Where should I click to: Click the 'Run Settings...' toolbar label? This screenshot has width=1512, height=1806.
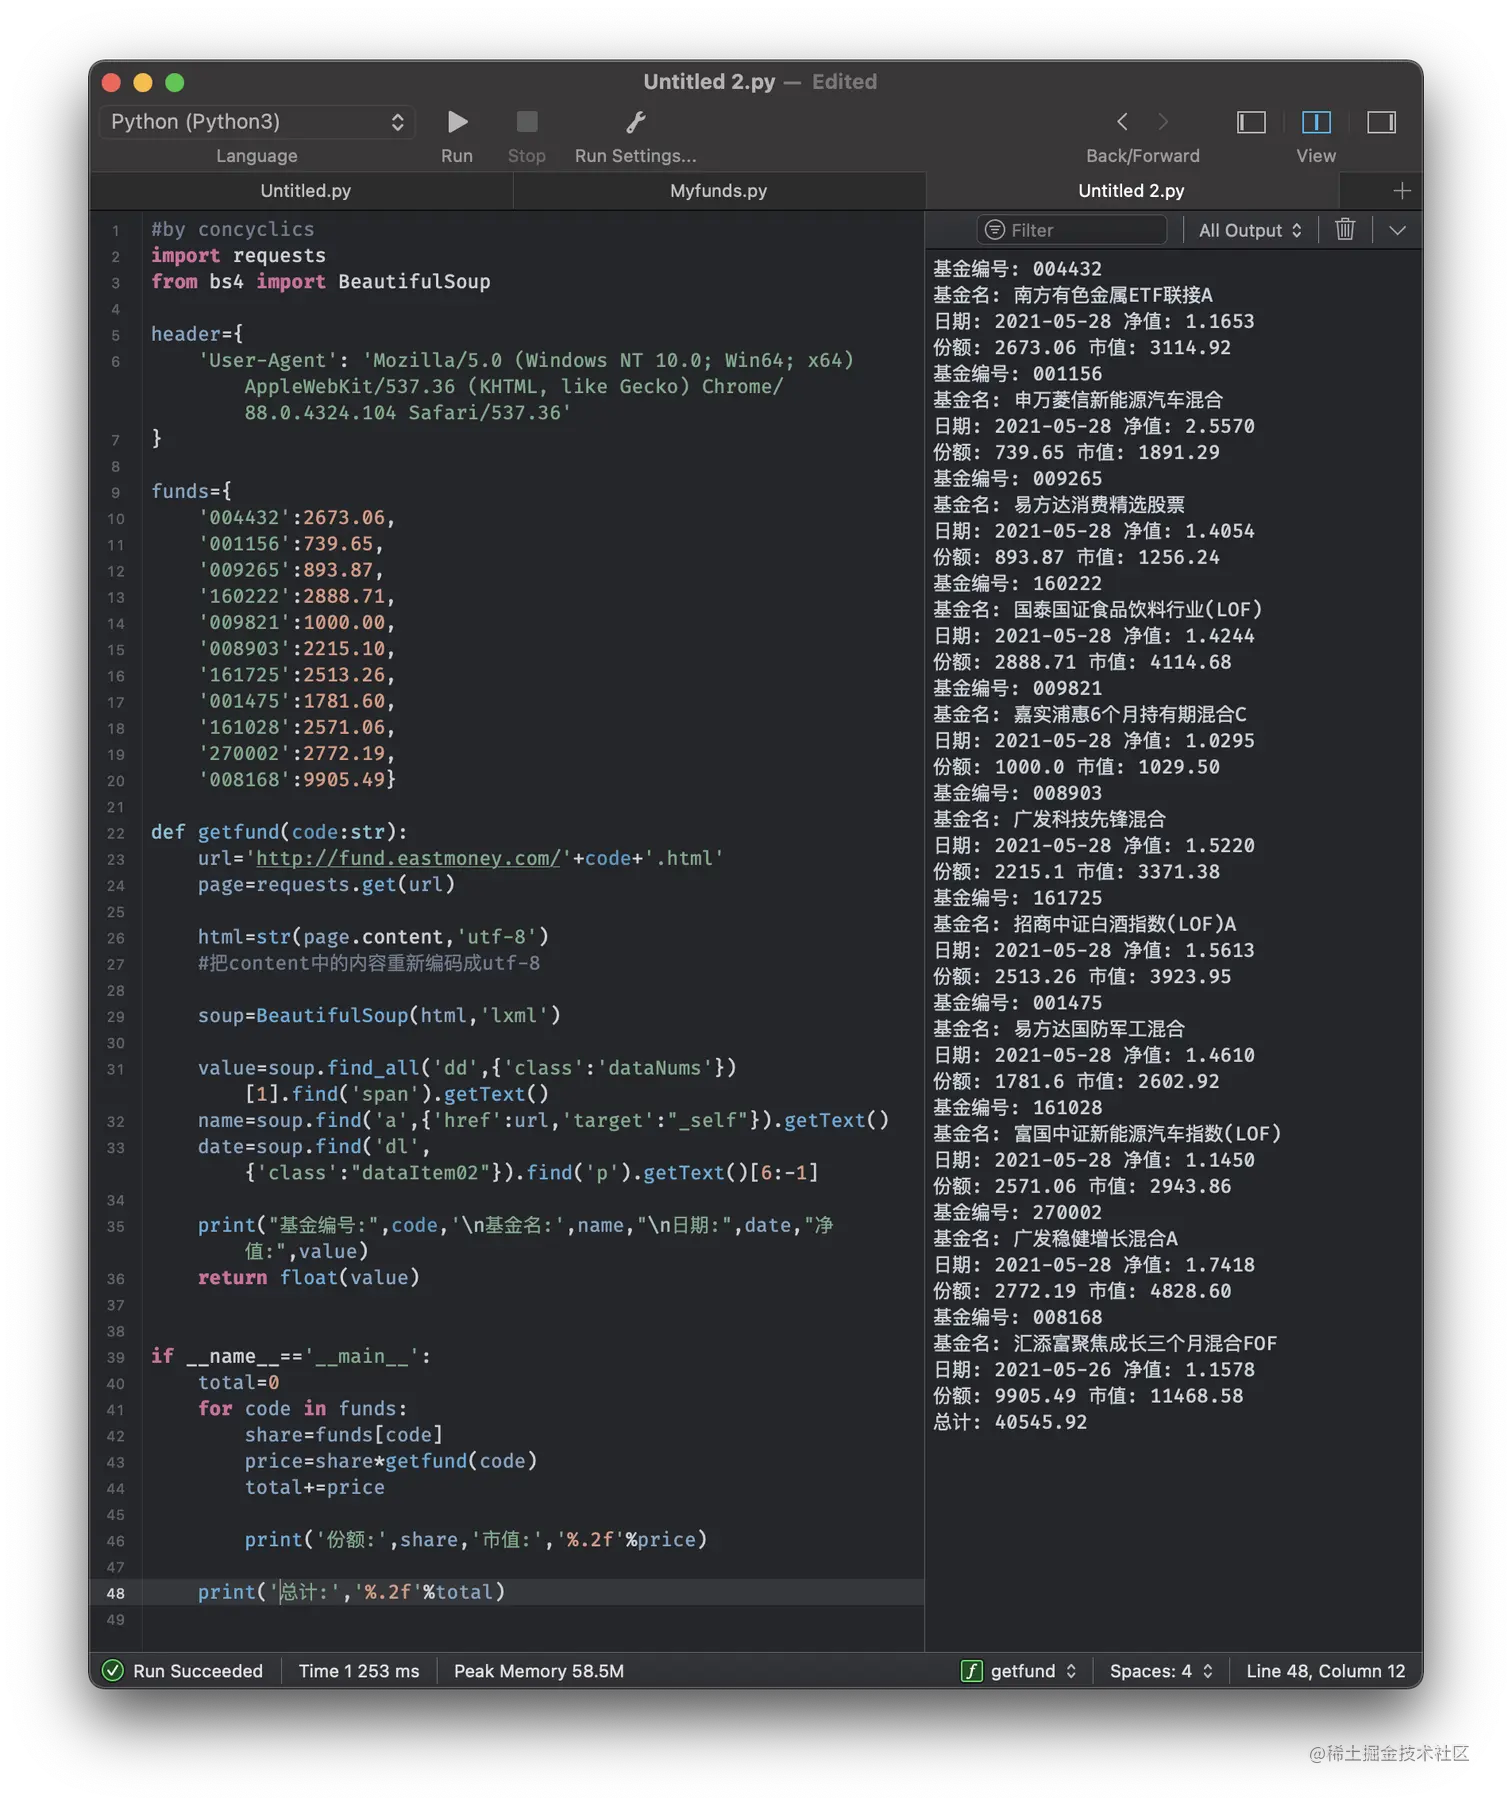635,156
